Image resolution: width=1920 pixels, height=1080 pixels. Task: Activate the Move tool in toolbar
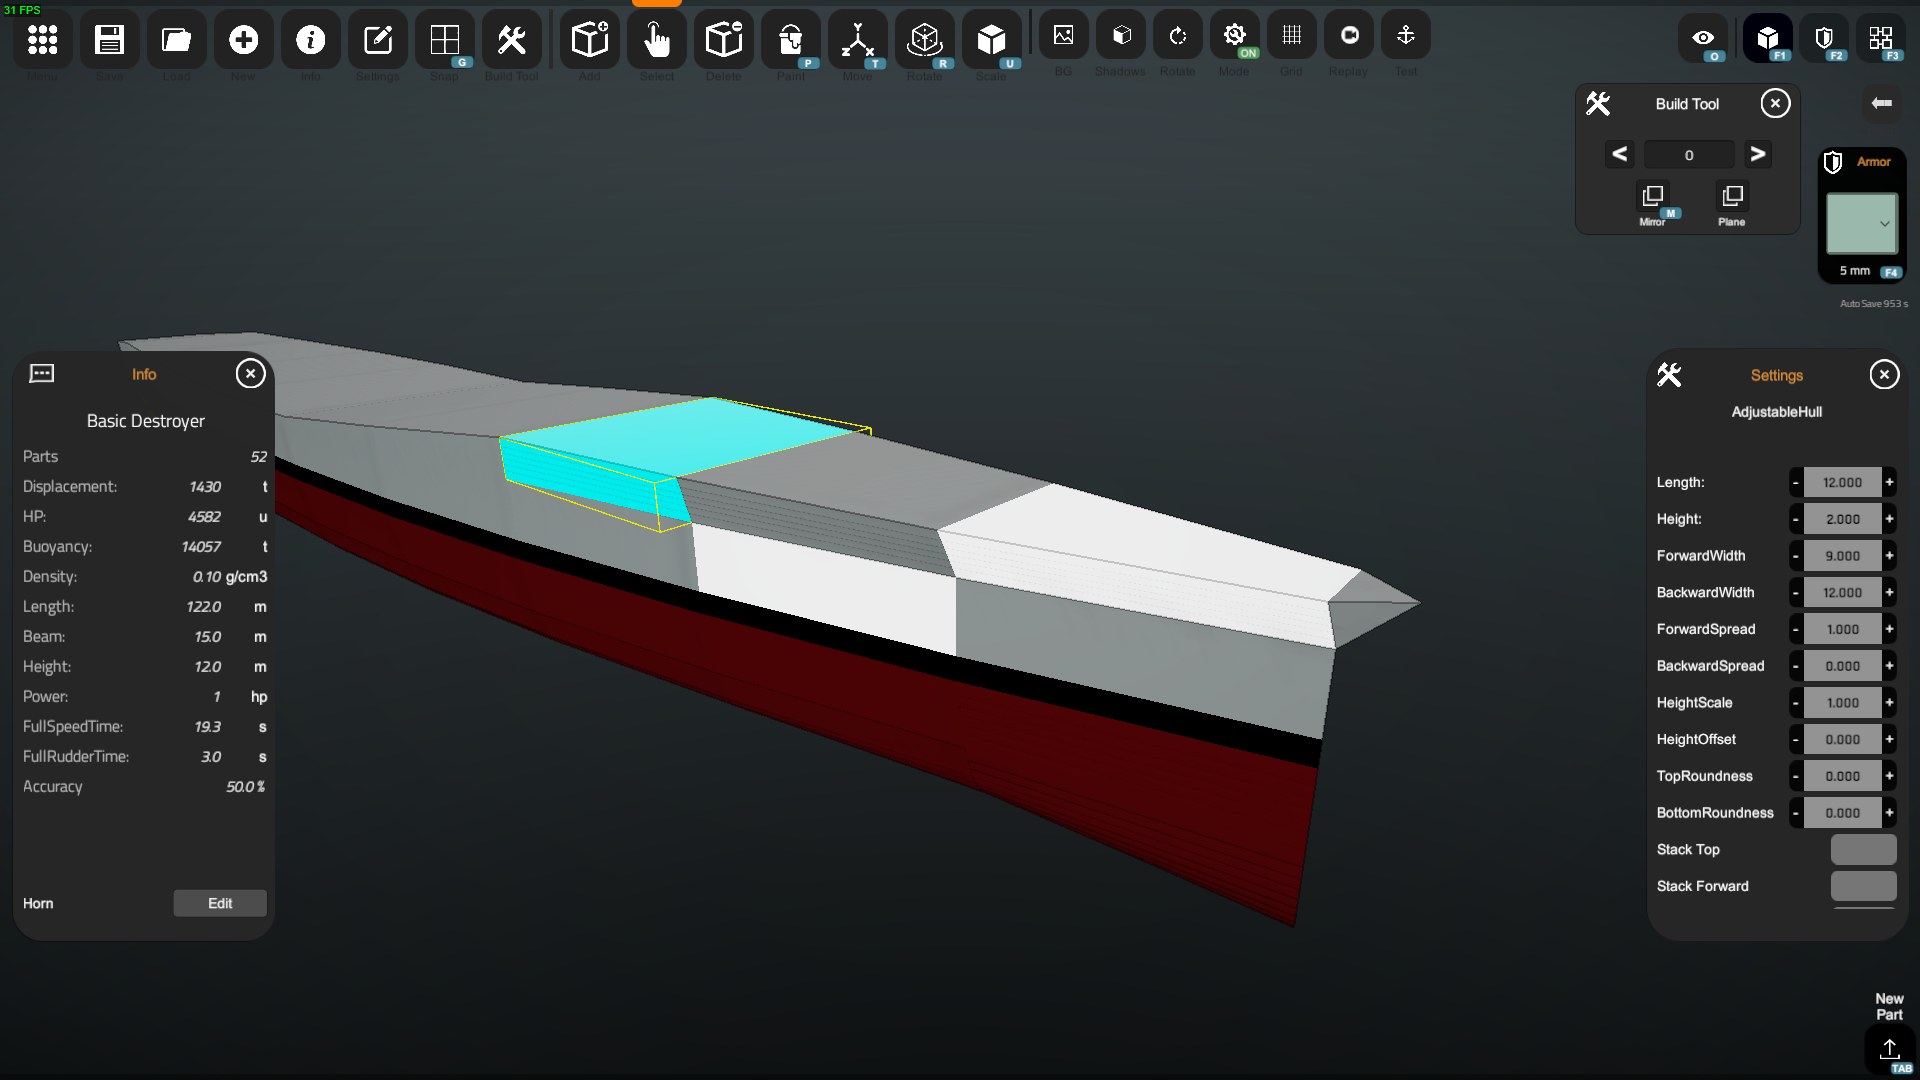pyautogui.click(x=857, y=40)
